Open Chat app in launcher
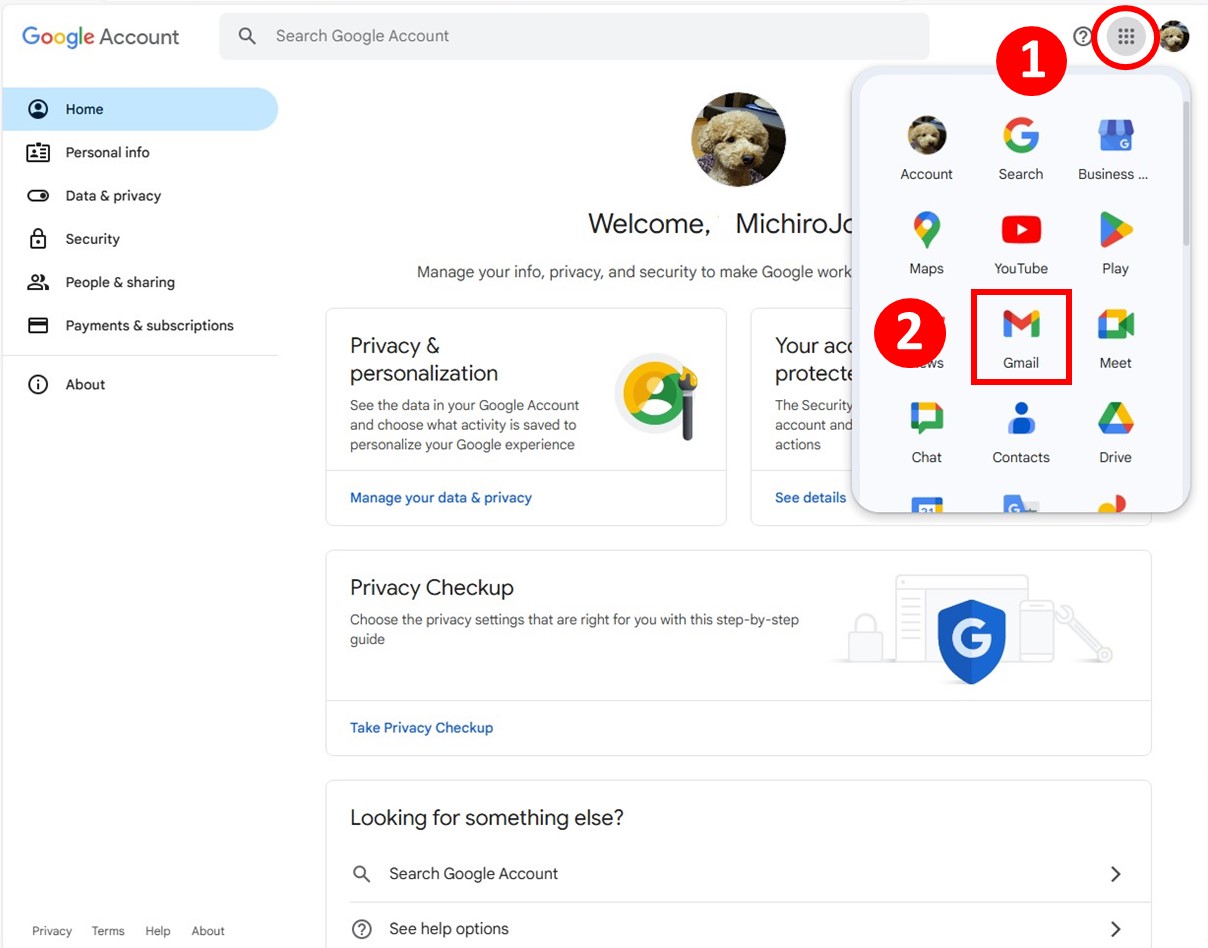The width and height of the screenshot is (1208, 948). (926, 433)
